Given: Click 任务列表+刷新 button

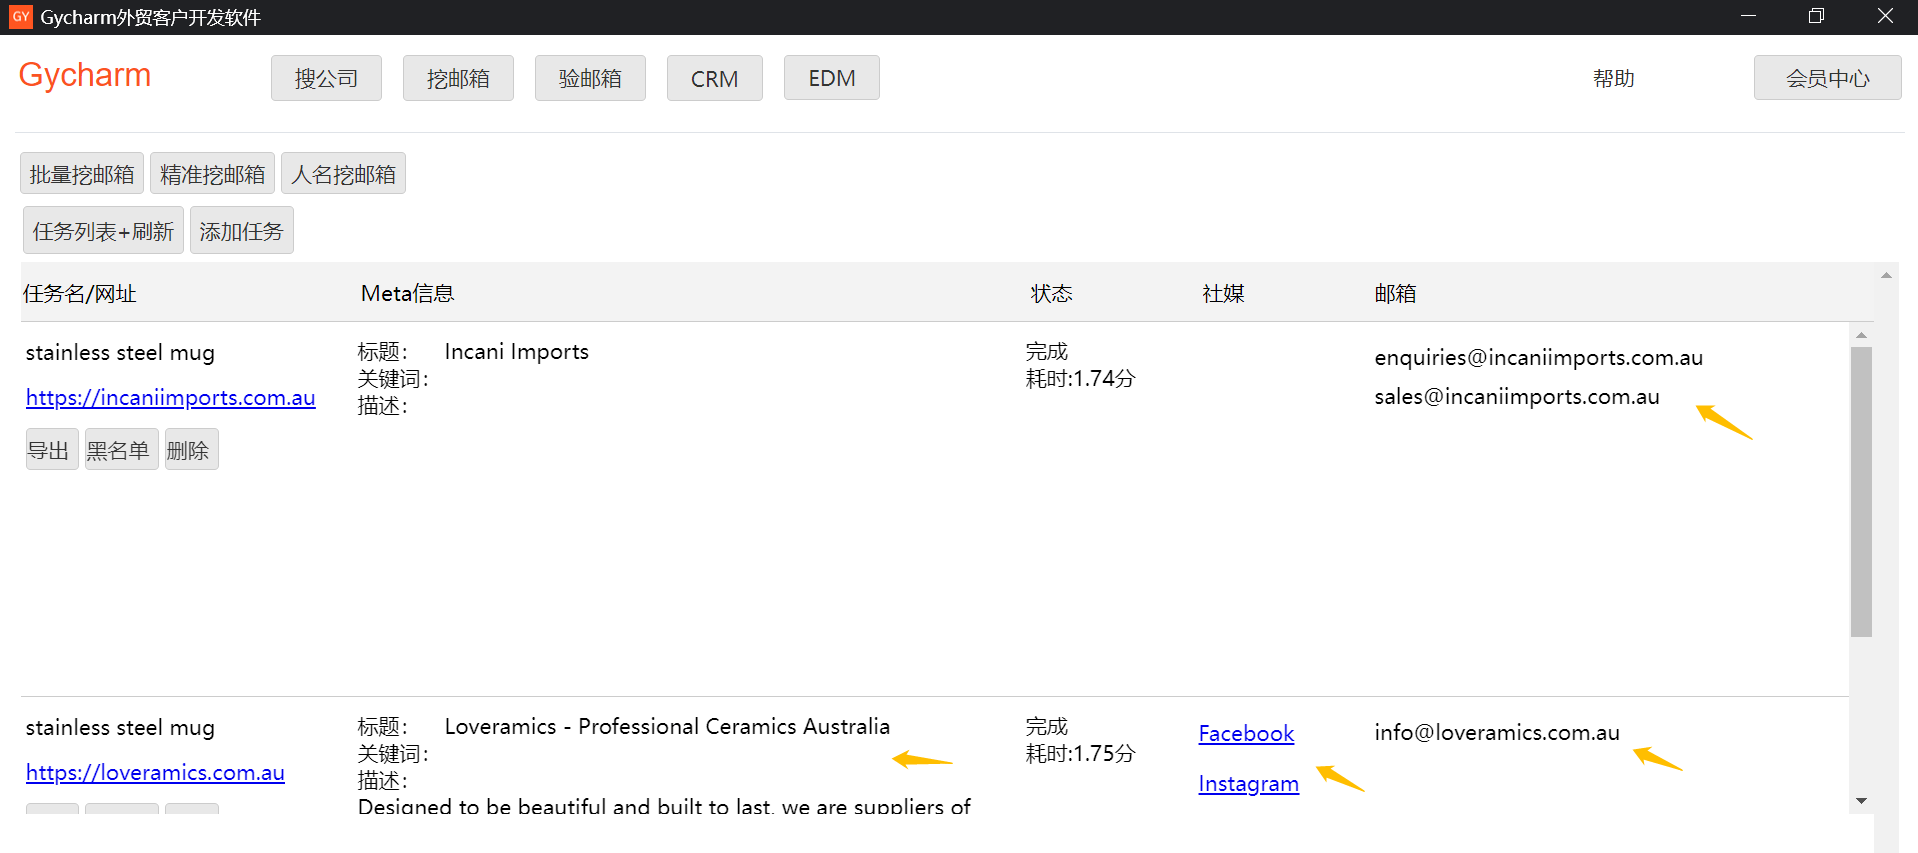Looking at the screenshot, I should tap(103, 230).
